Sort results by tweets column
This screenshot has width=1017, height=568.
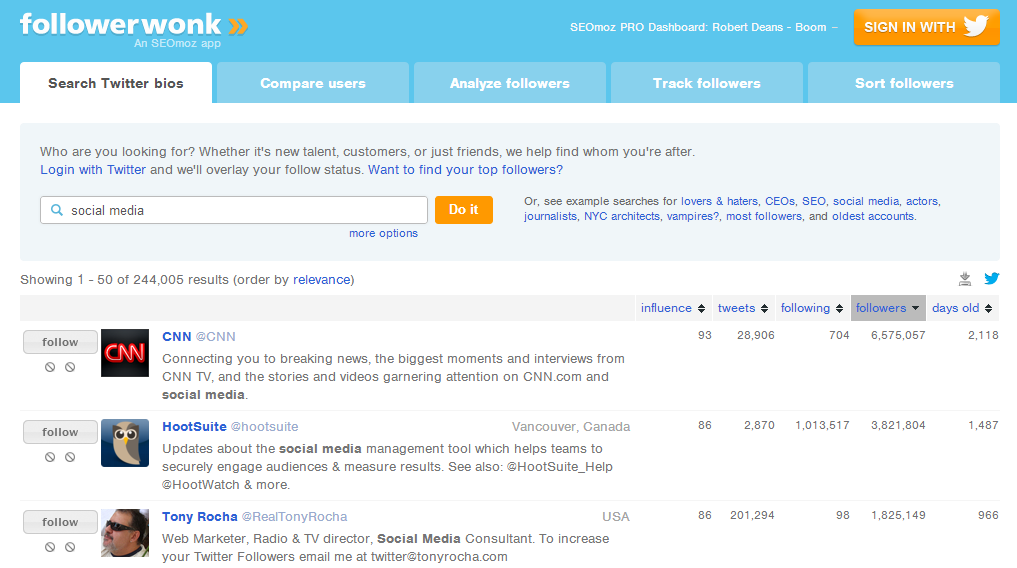(743, 308)
